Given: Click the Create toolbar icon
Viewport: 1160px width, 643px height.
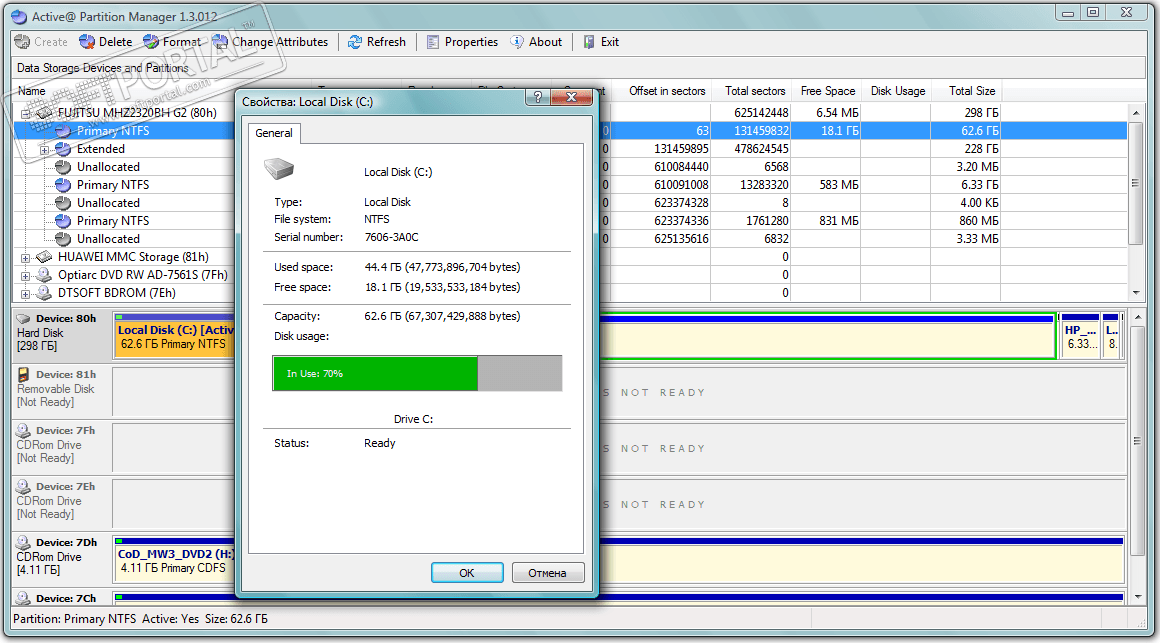Looking at the screenshot, I should pos(22,42).
